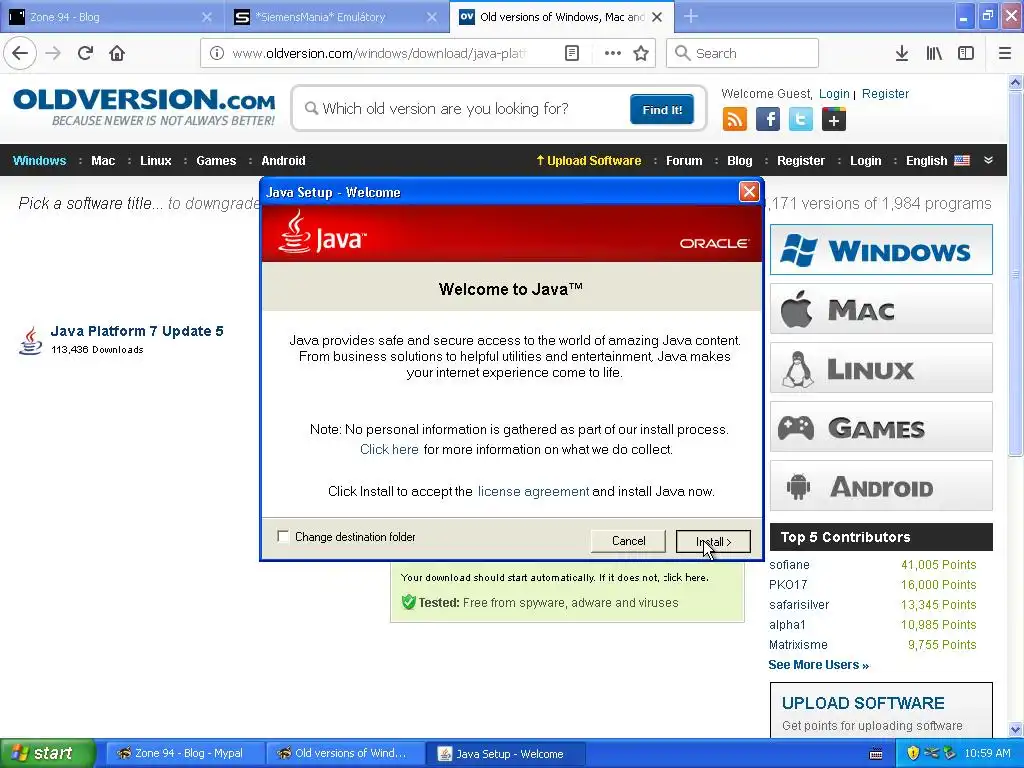The image size is (1024, 768).
Task: Click the page vertical scrollbar thumb
Action: pos(1015,274)
